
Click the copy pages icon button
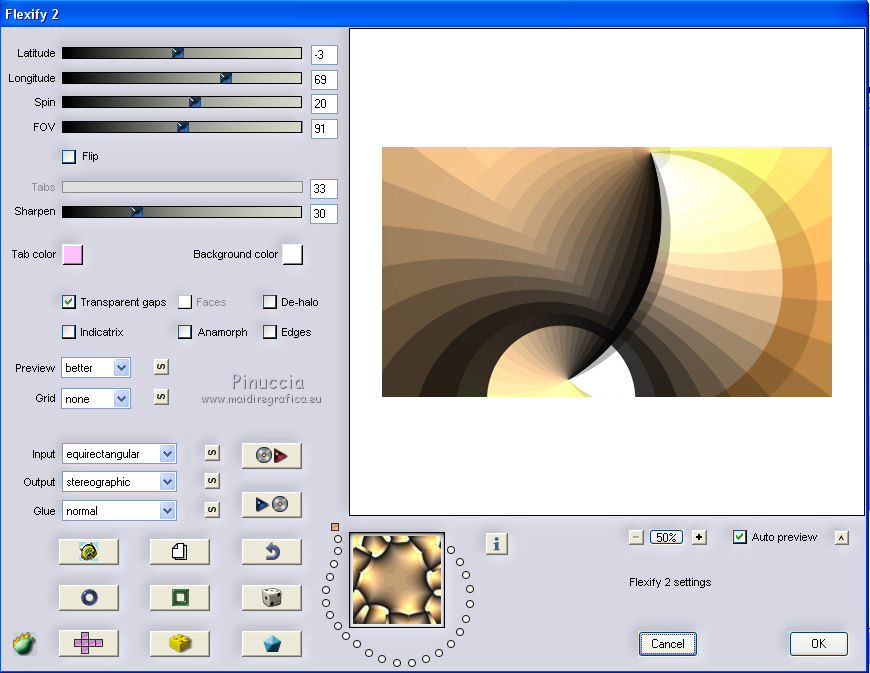point(179,551)
